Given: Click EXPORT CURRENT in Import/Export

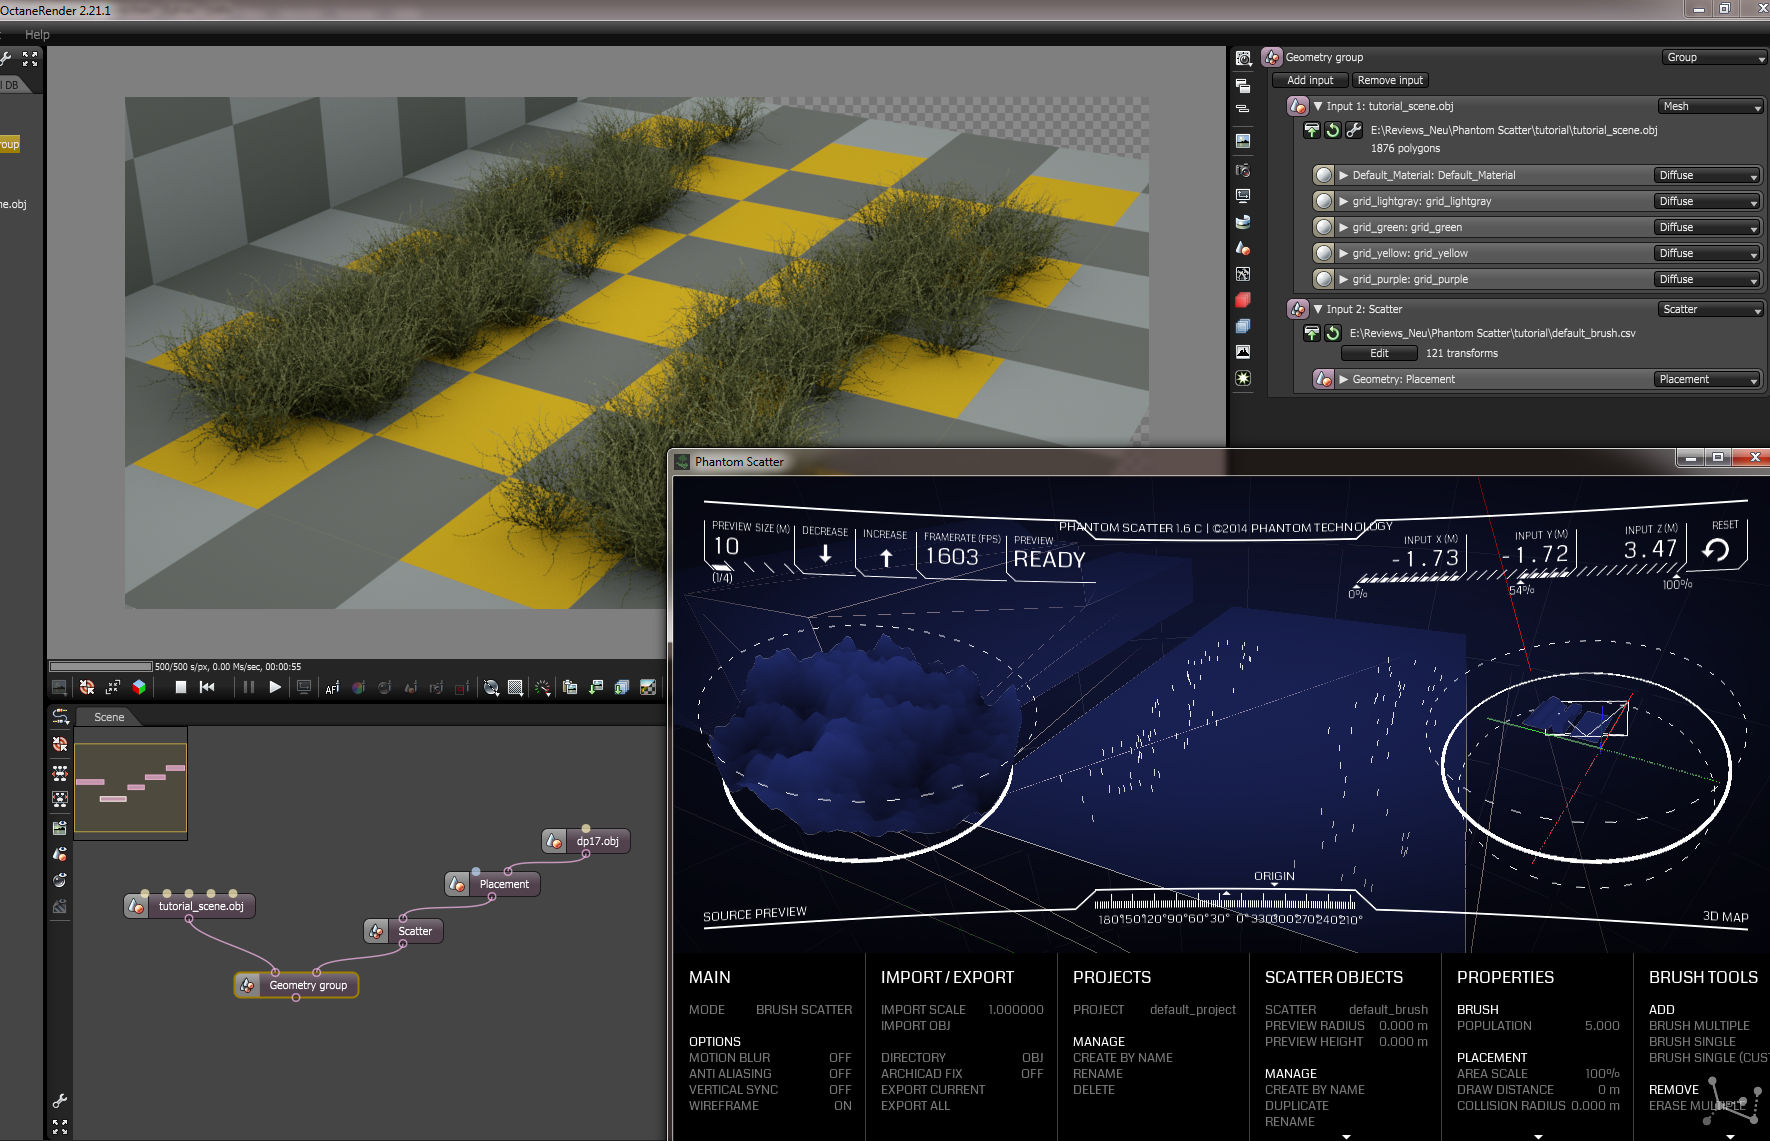Looking at the screenshot, I should (x=933, y=1089).
